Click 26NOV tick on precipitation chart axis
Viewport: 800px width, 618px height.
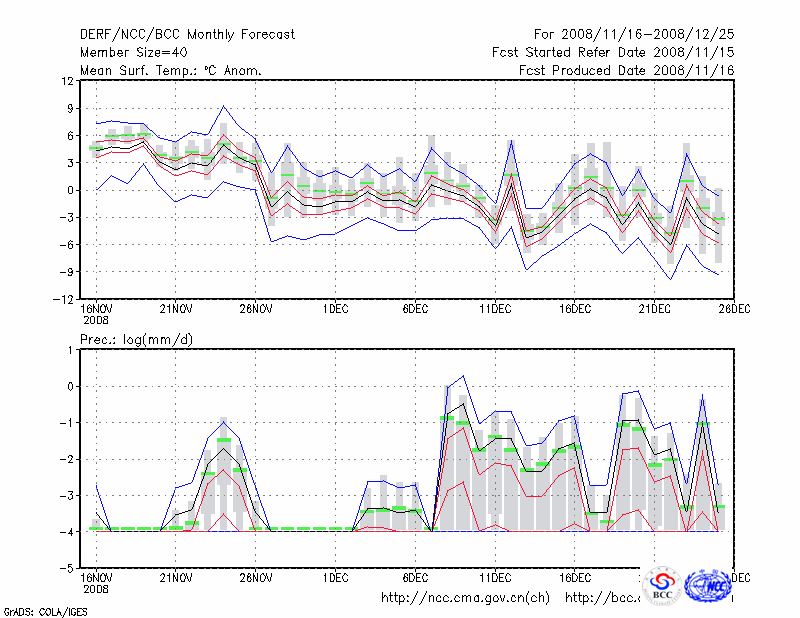(255, 578)
